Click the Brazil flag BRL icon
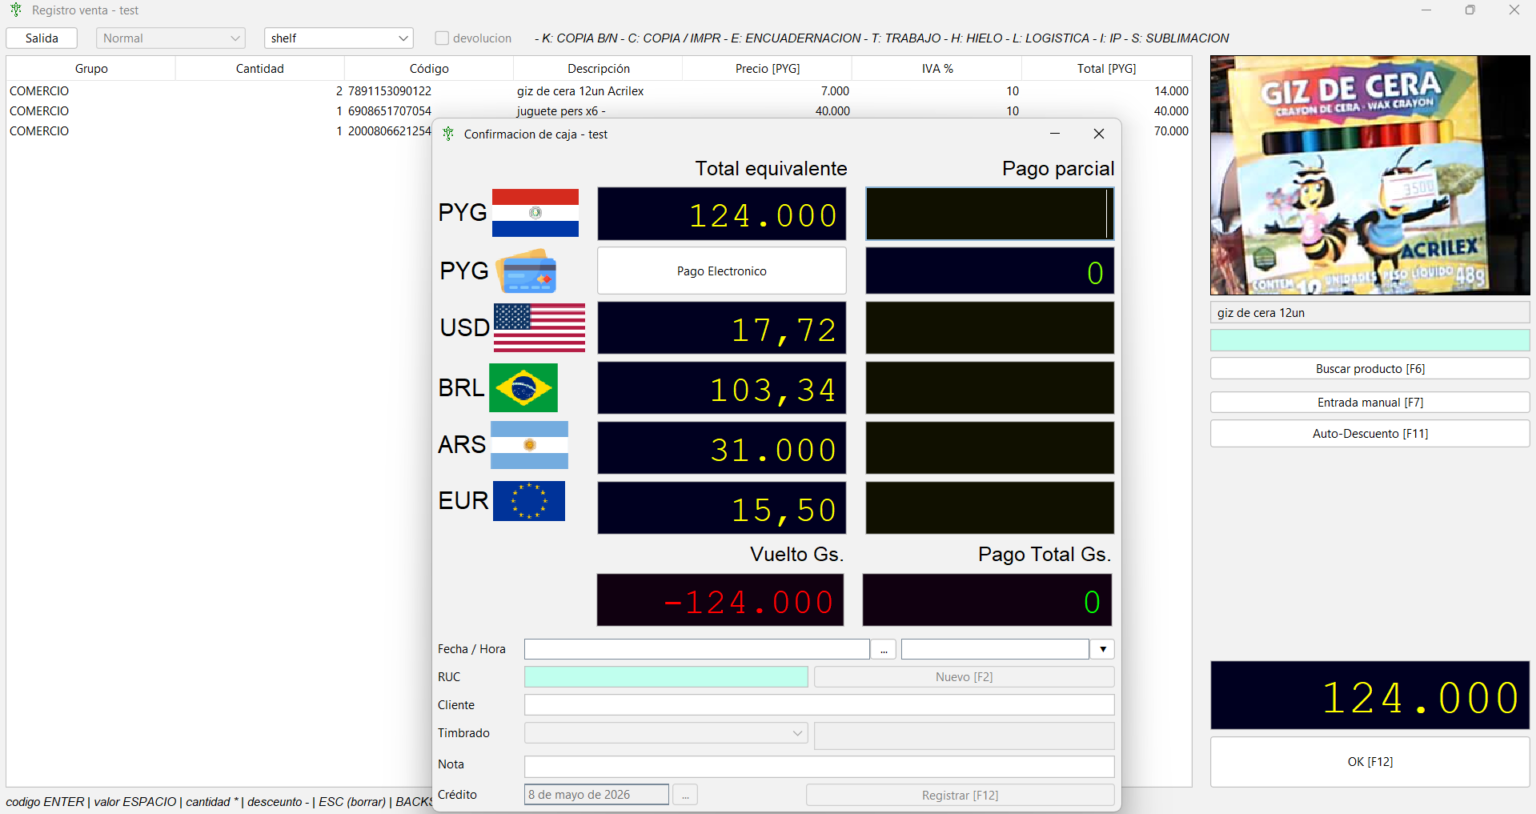 (523, 388)
